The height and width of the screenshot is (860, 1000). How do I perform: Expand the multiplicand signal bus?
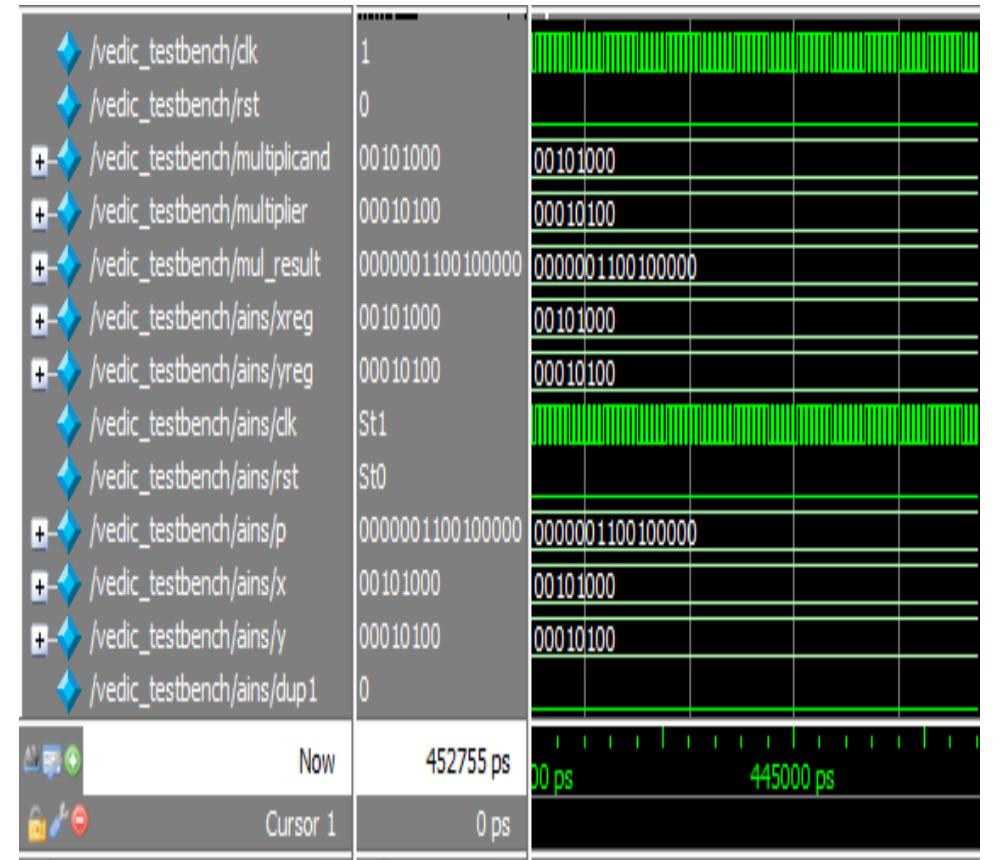pyautogui.click(x=40, y=159)
